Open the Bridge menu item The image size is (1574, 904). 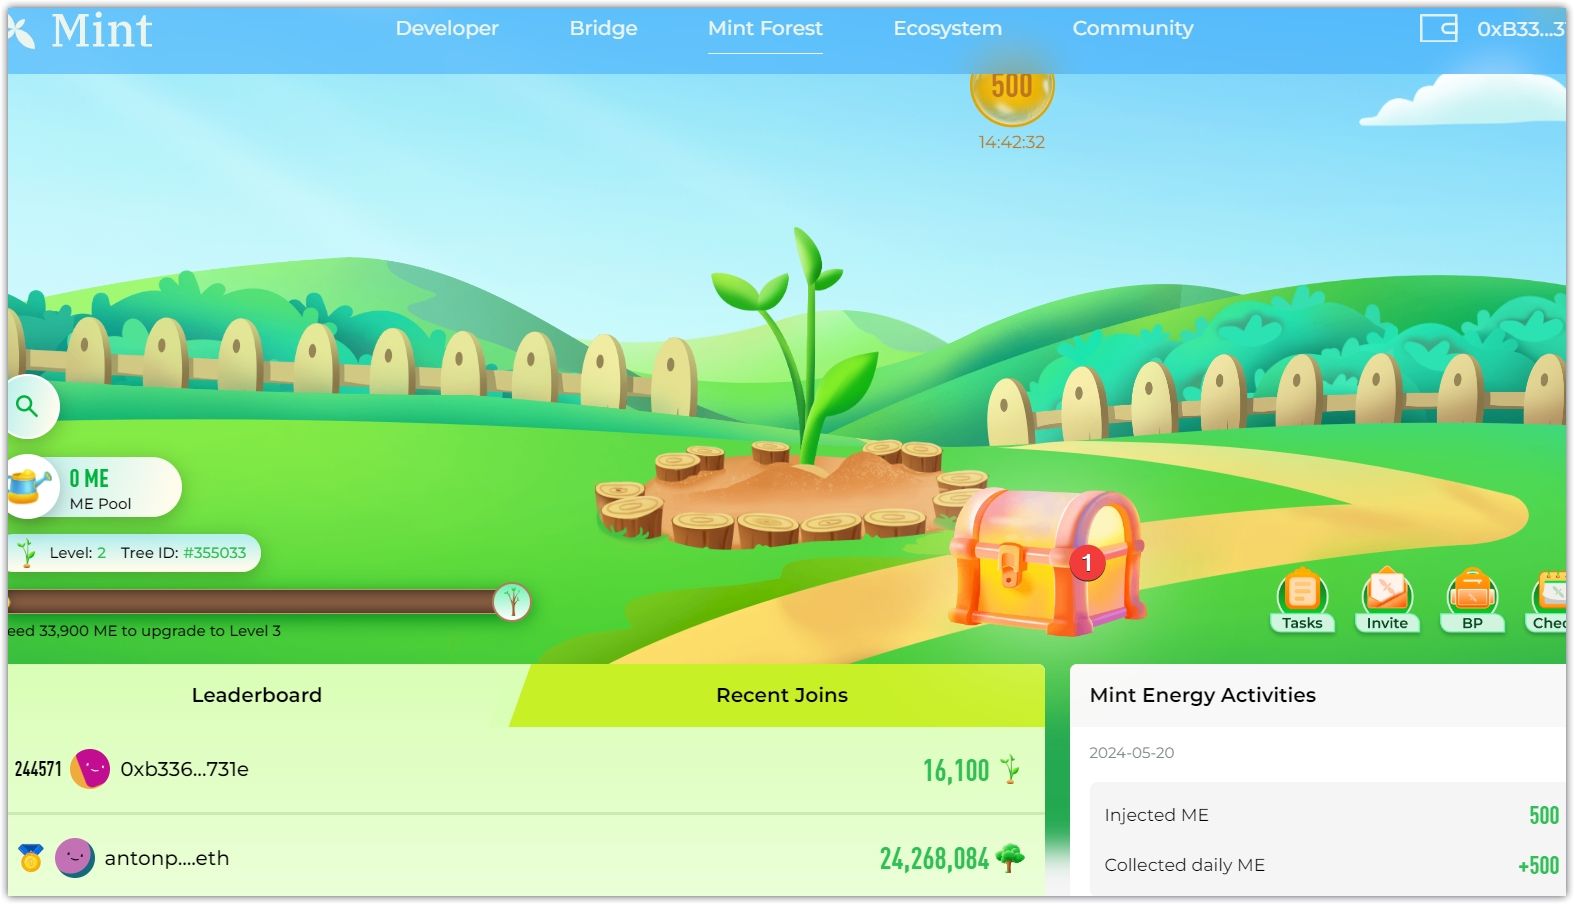pos(603,29)
